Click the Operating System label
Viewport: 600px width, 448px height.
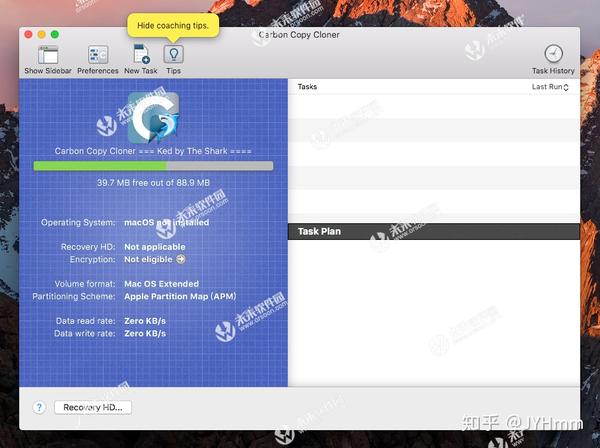[78, 222]
